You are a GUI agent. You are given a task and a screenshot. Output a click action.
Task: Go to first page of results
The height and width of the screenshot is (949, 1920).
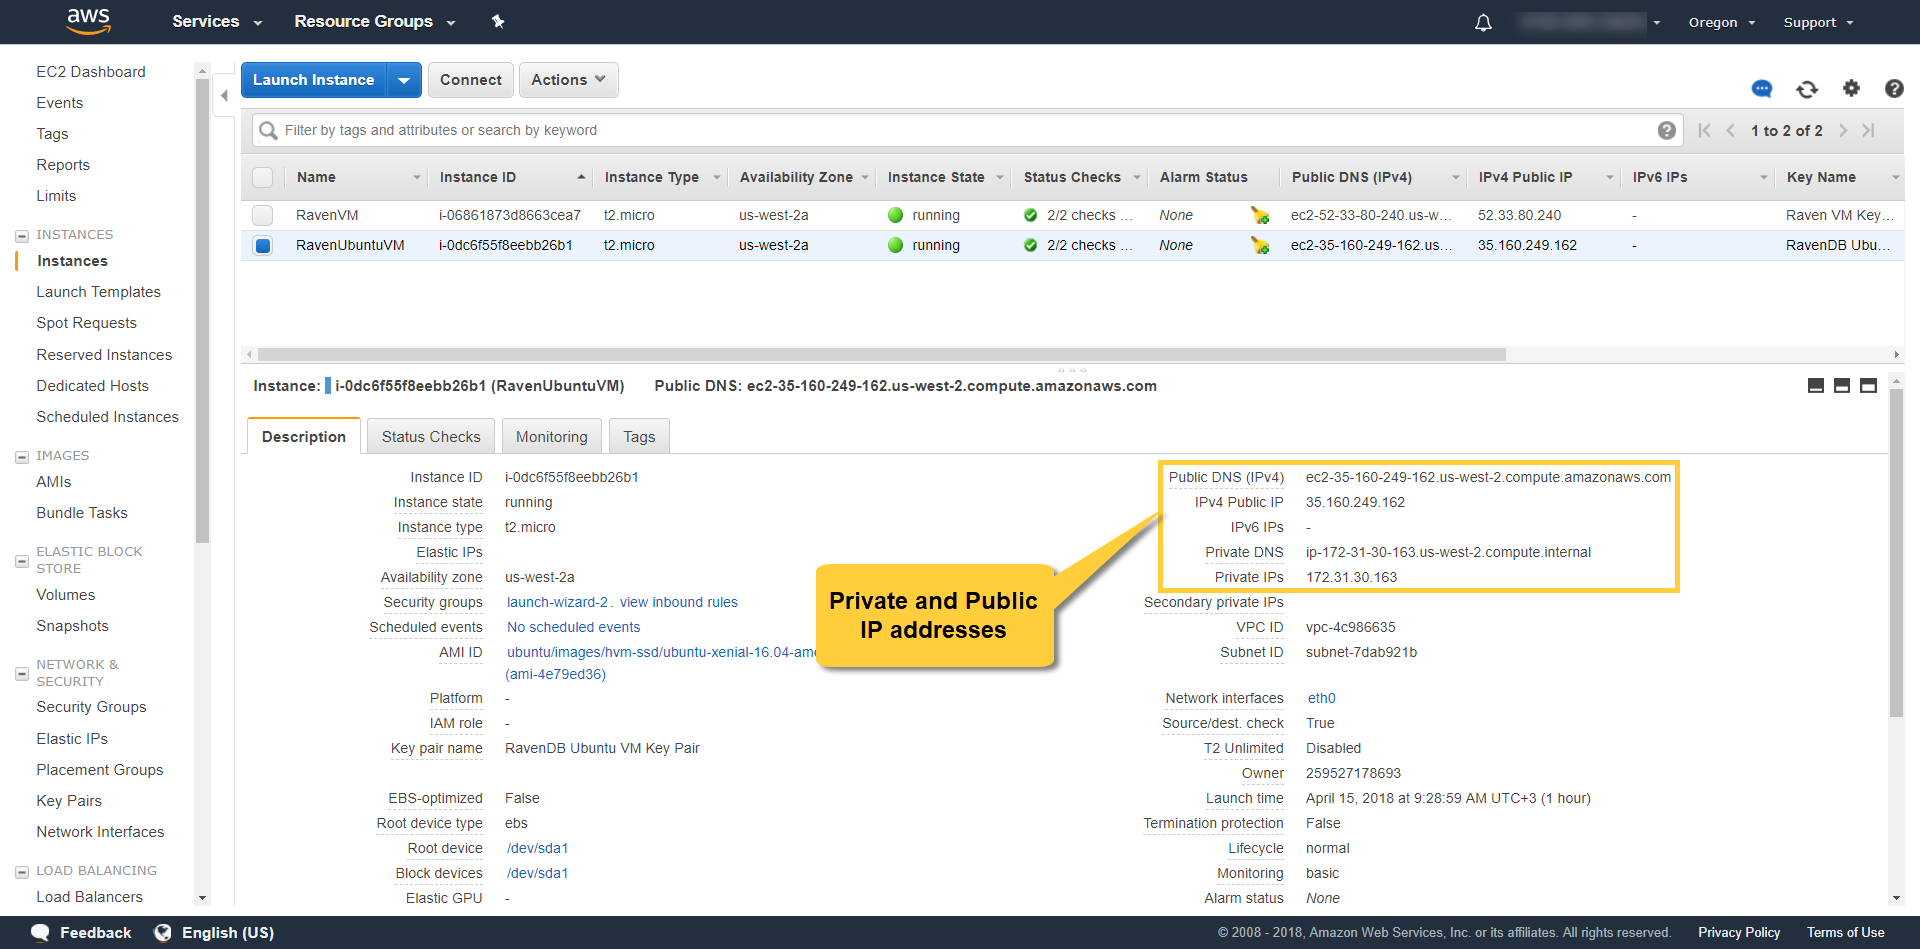click(x=1704, y=130)
